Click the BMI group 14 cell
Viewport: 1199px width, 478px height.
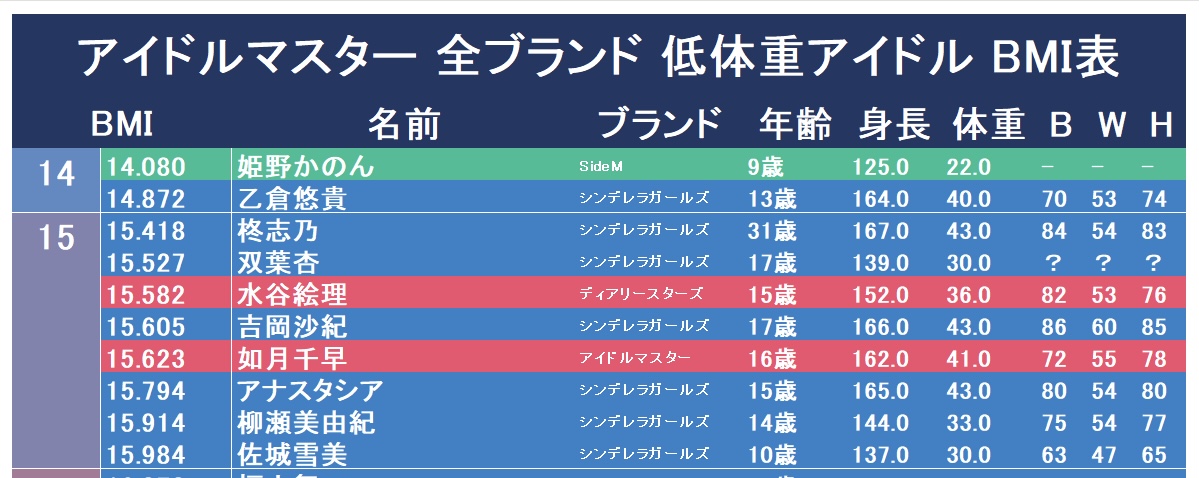57,180
